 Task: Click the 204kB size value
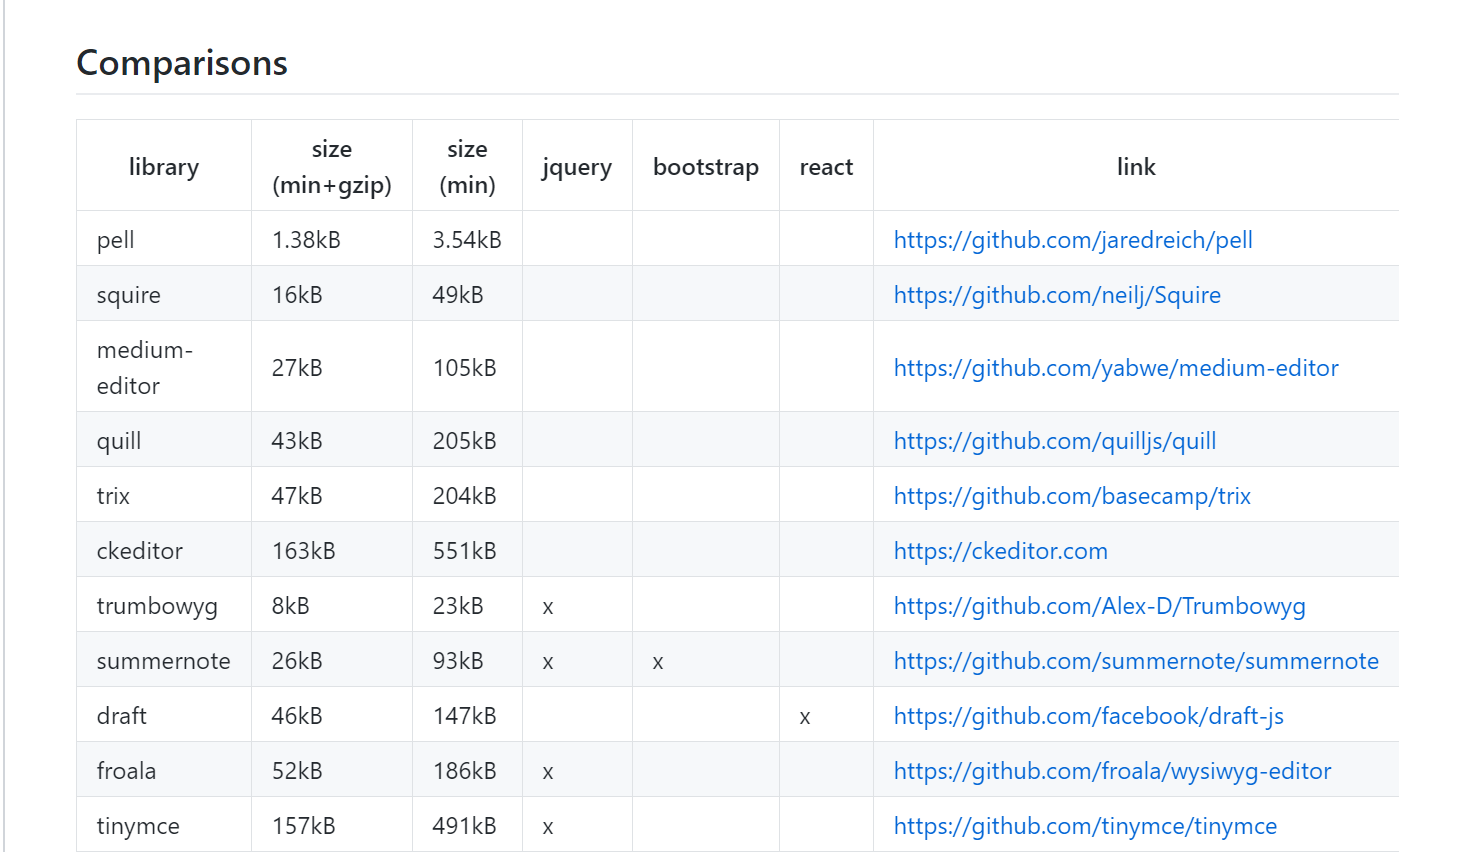[465, 496]
